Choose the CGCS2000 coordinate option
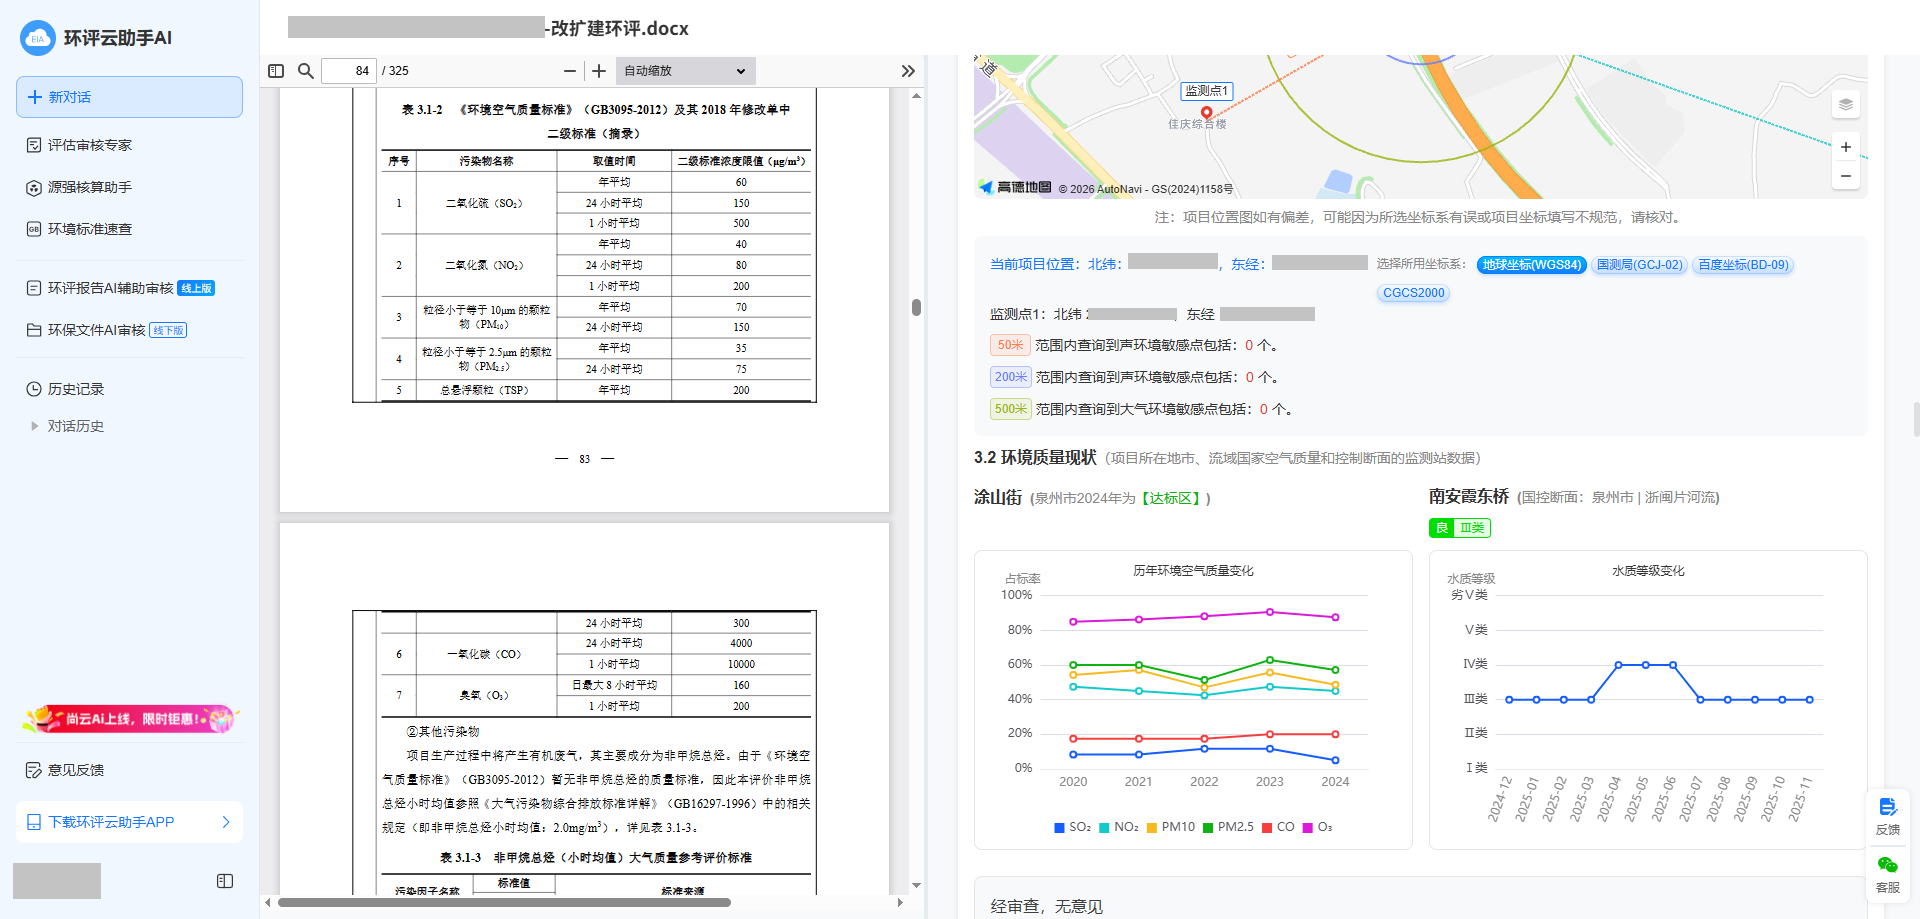This screenshot has width=1920, height=919. point(1413,293)
